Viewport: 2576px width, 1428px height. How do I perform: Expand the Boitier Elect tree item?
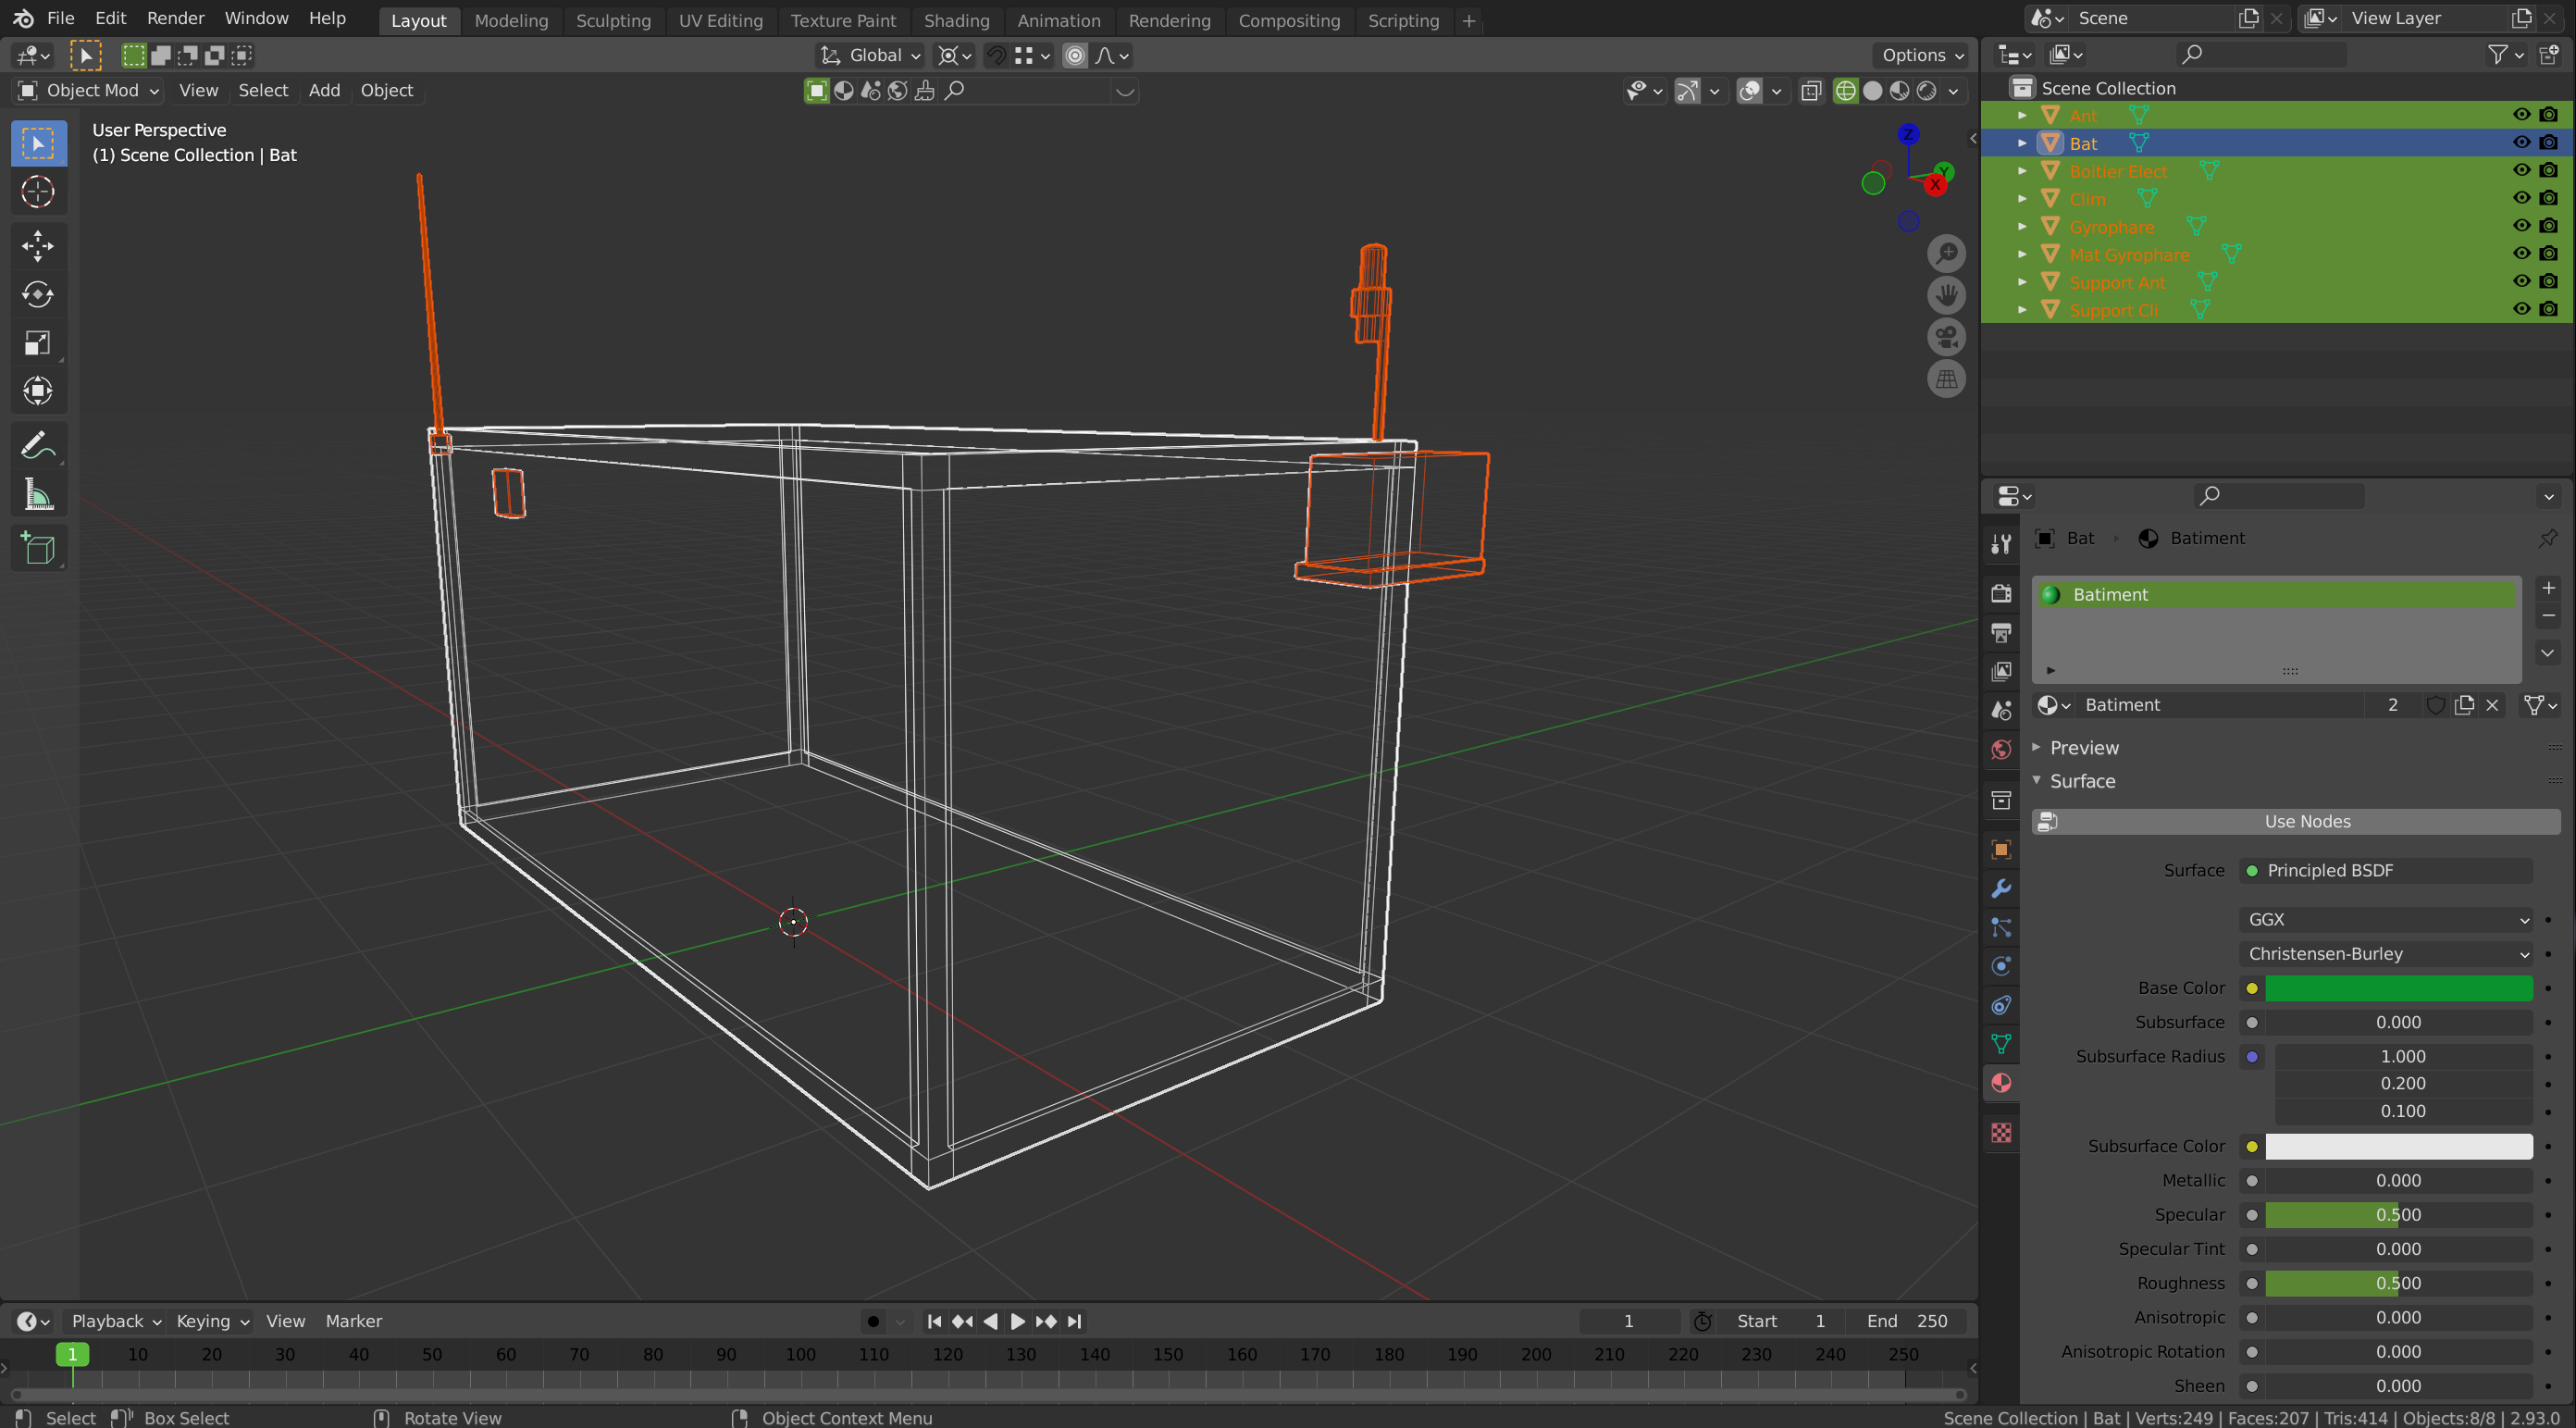coord(2022,171)
